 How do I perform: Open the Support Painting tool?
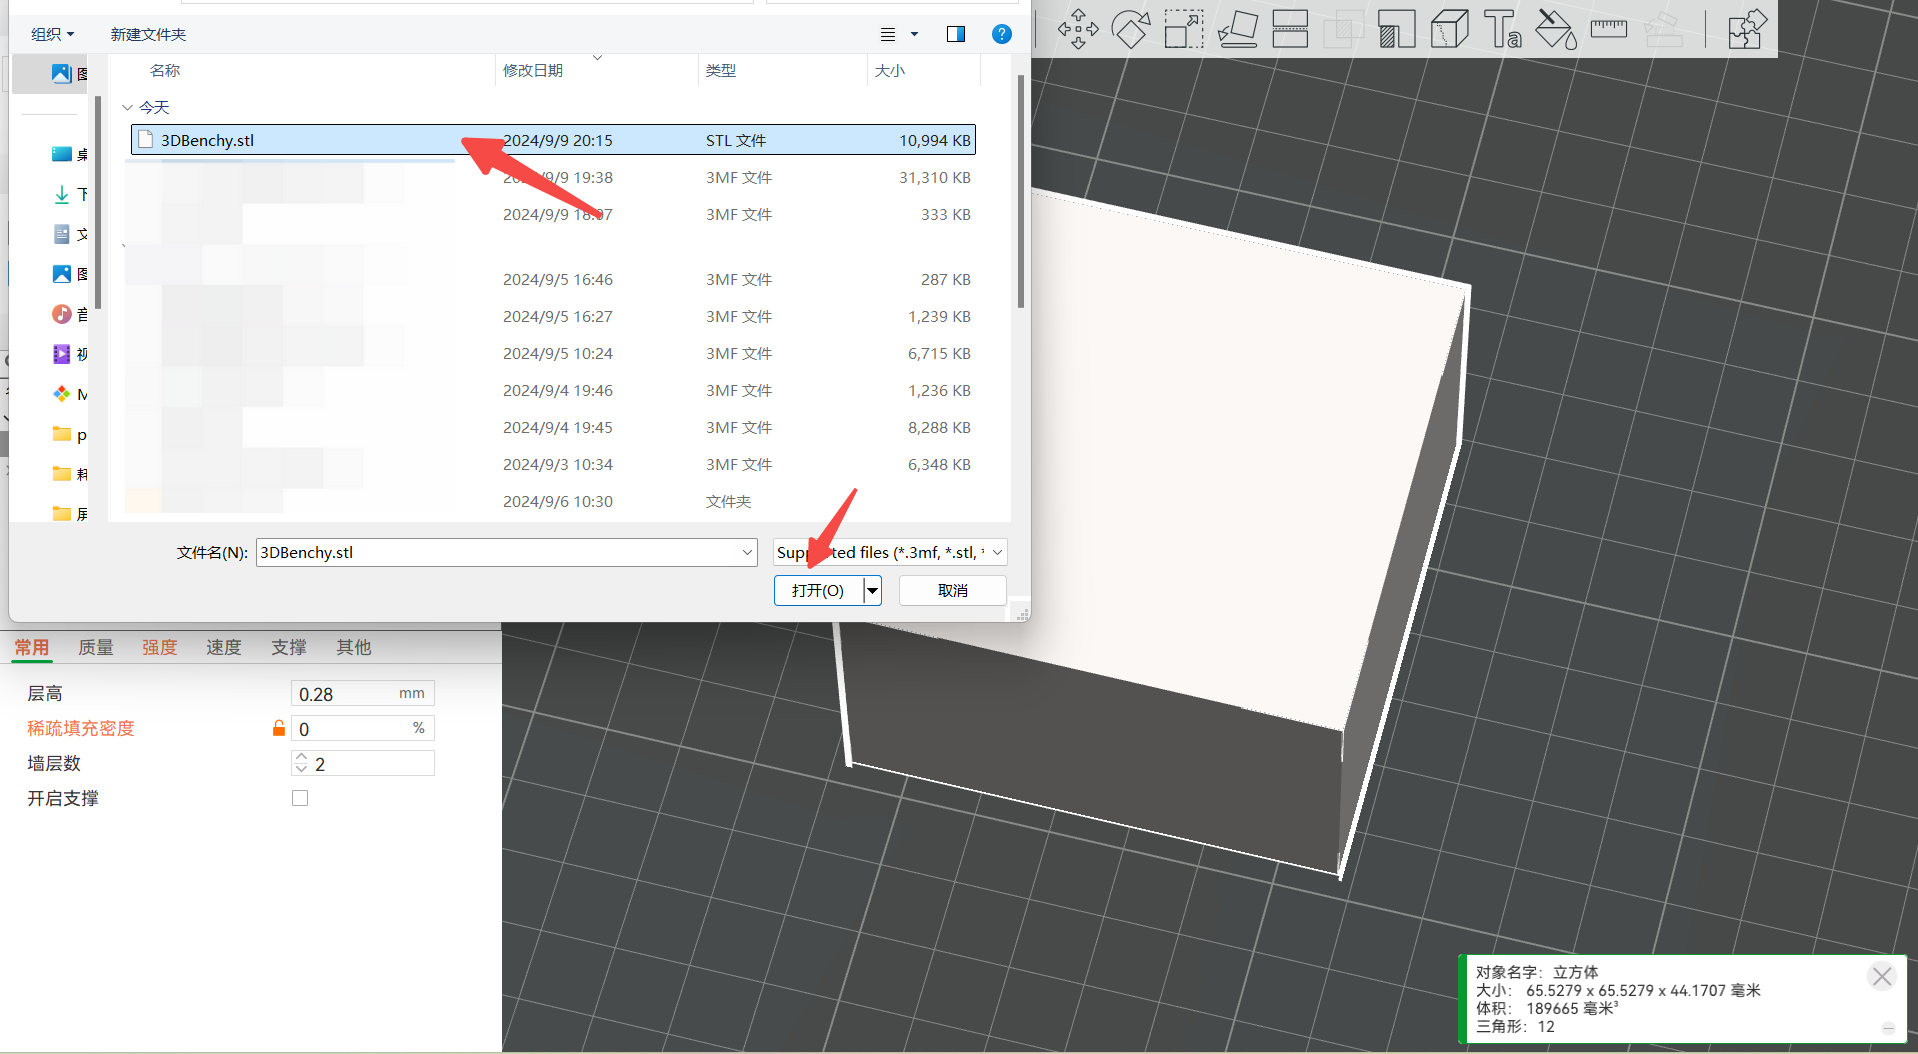1396,29
